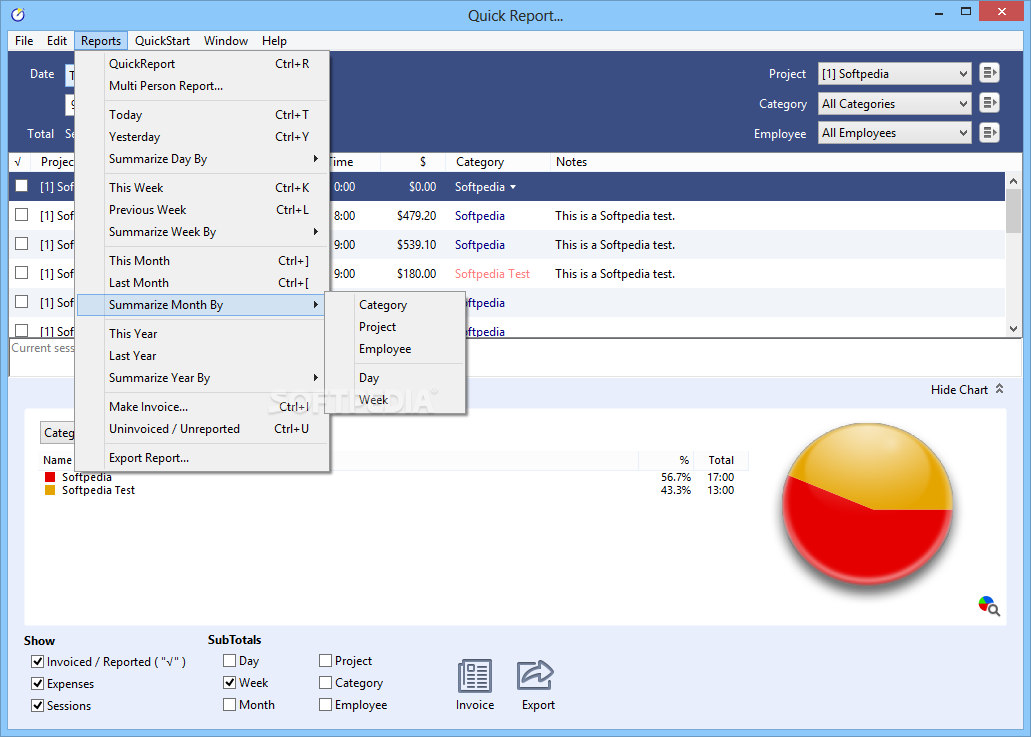The width and height of the screenshot is (1031, 737).
Task: Click the Category filter list icon
Action: tap(989, 103)
